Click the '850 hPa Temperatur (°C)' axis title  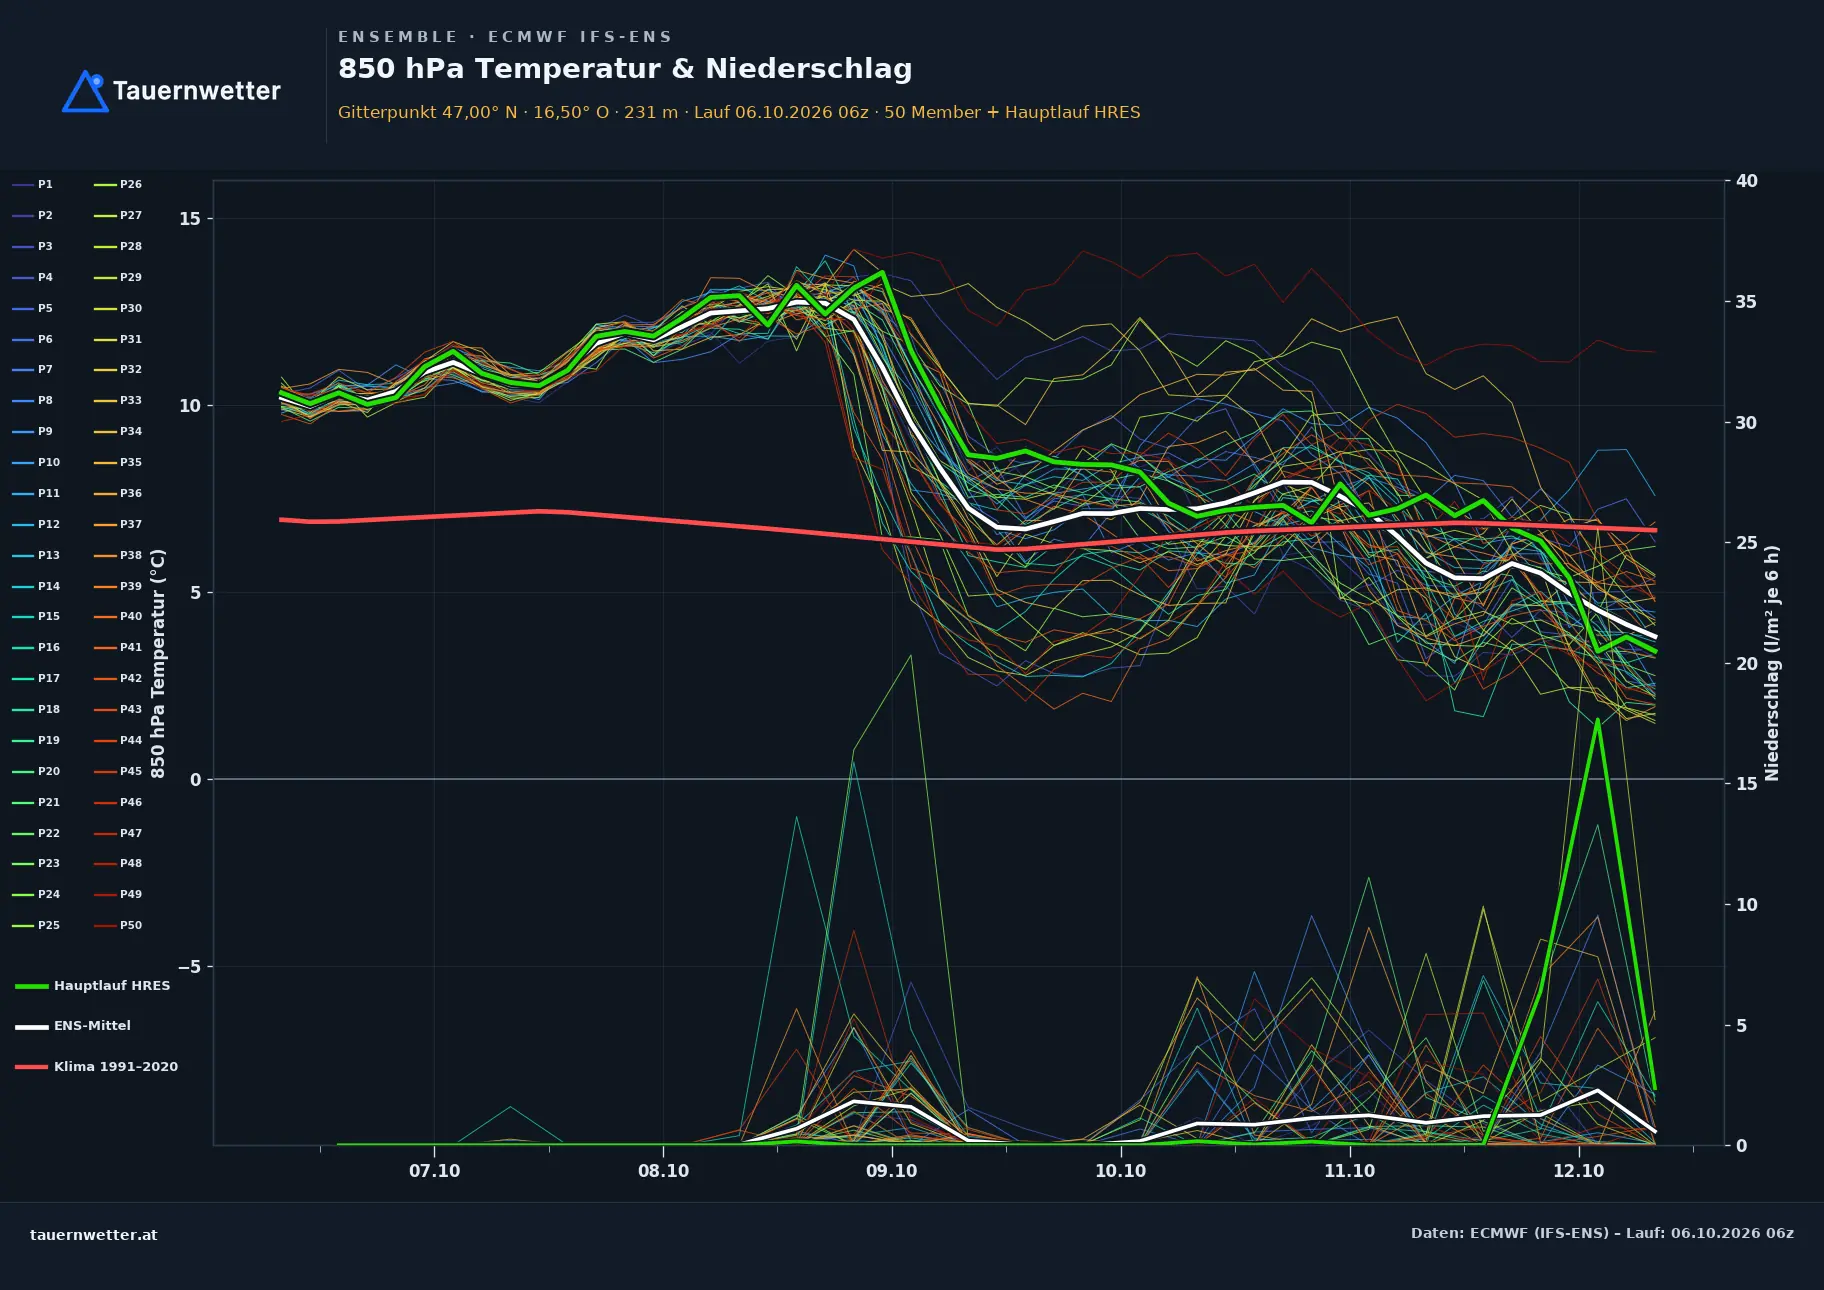point(158,663)
